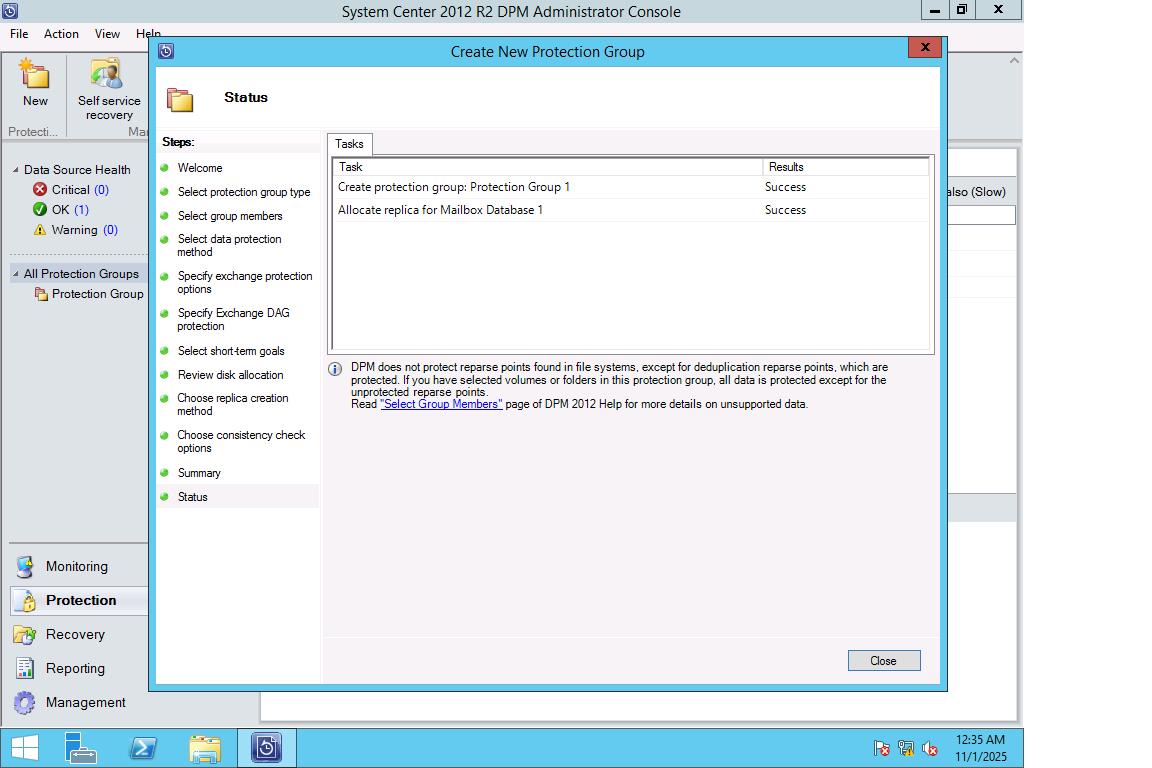Screen dimensions: 1152x768
Task: Click the info icon beside reparse points note
Action: (335, 369)
